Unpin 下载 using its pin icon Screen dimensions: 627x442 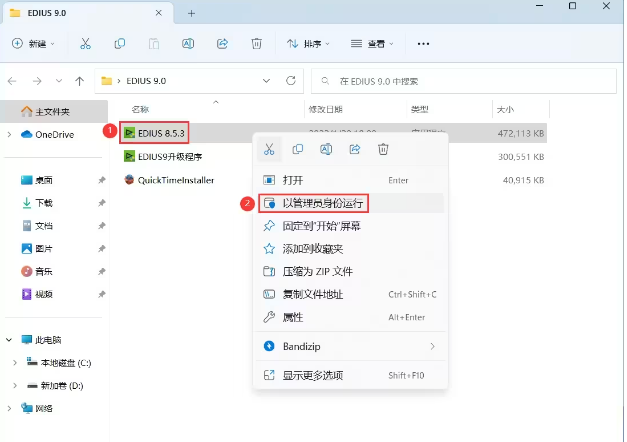point(102,203)
